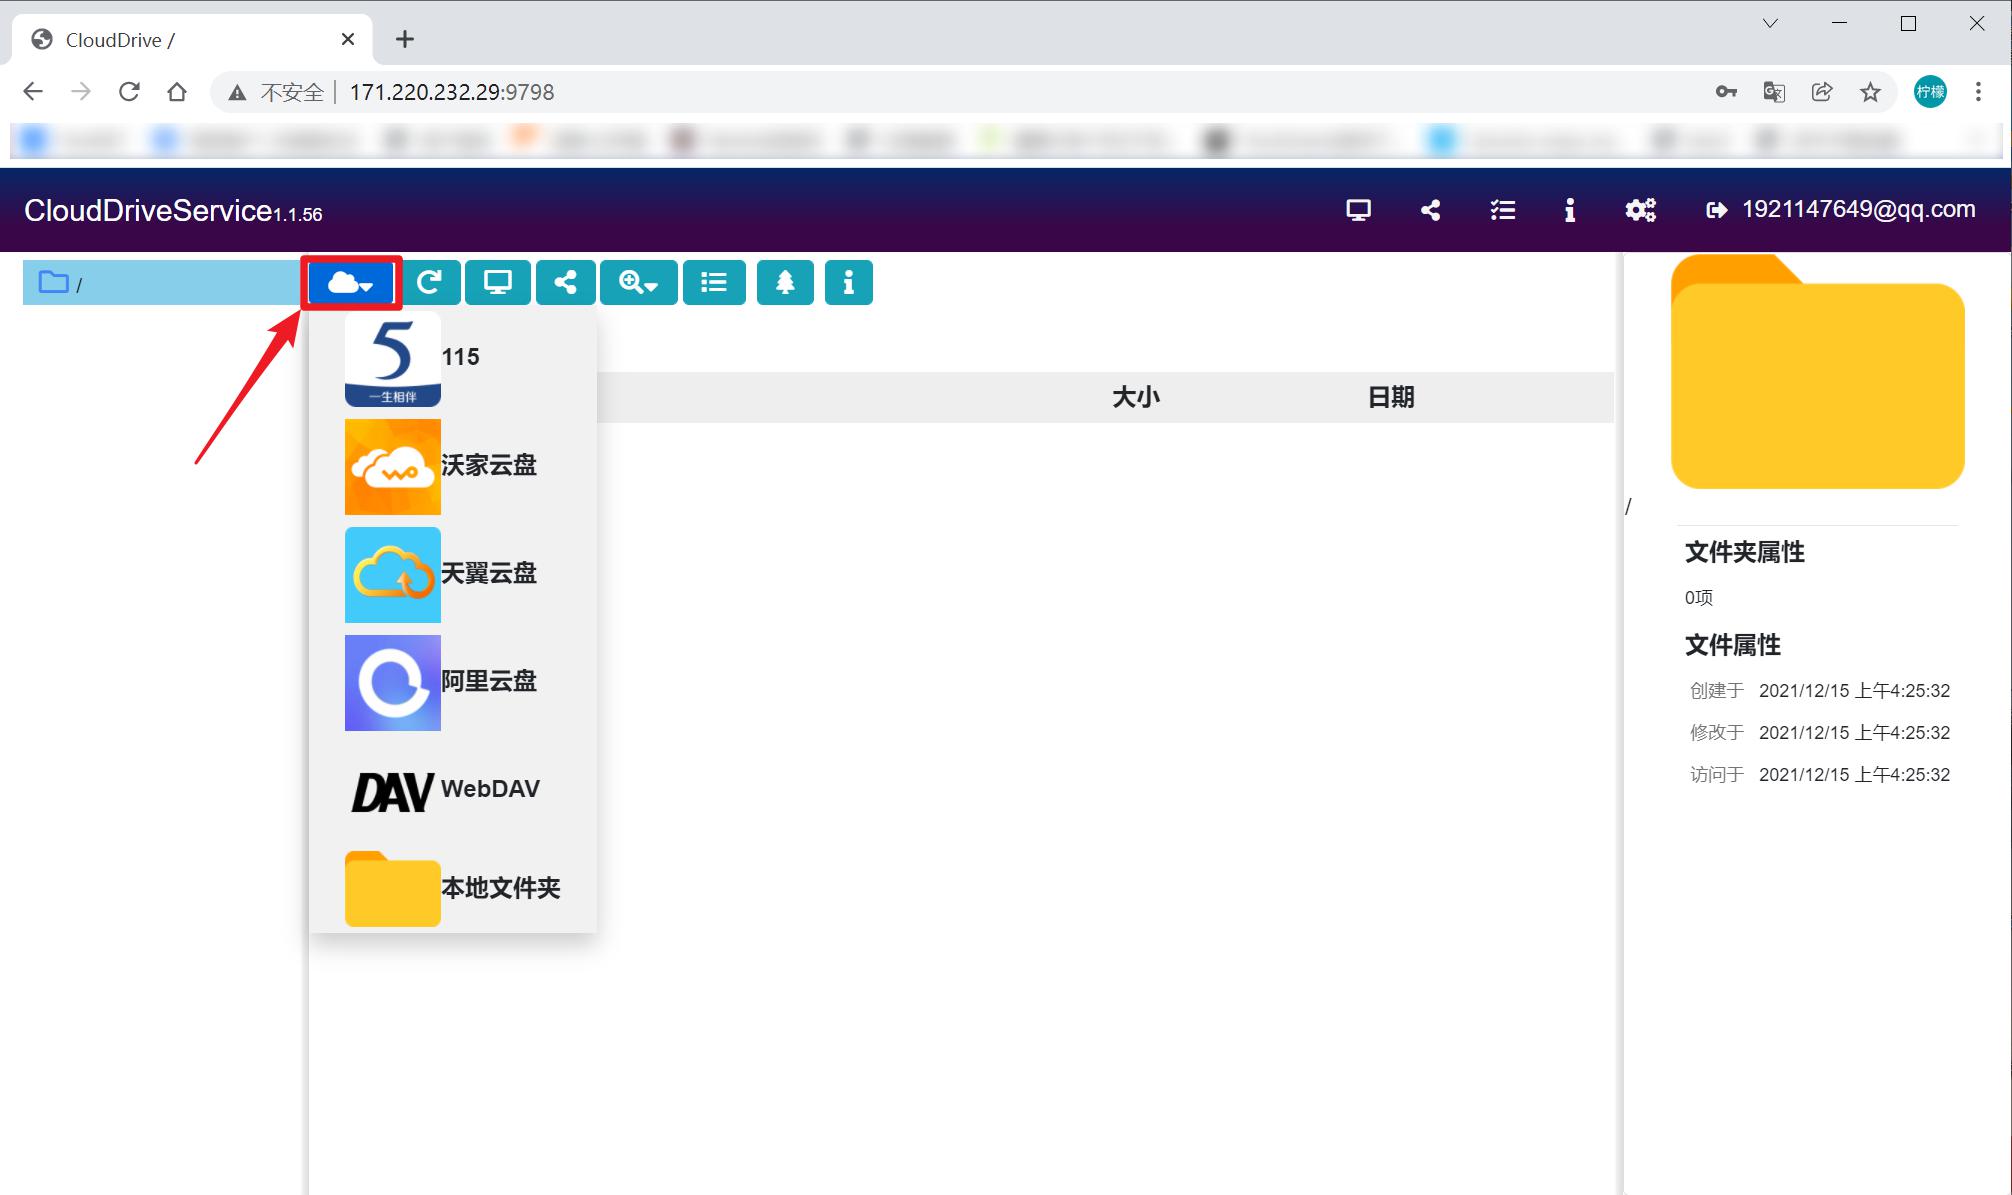
Task: Click the refresh toolbar button
Action: (x=430, y=283)
